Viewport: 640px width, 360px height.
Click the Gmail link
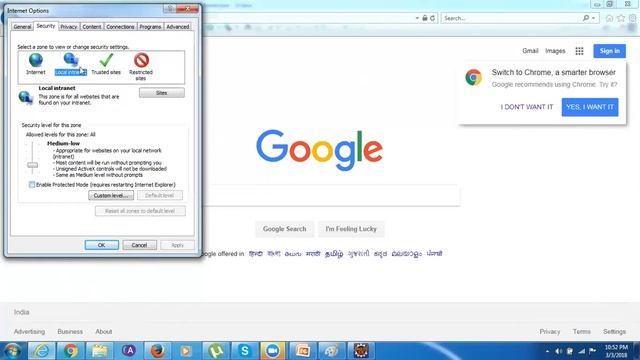point(530,51)
